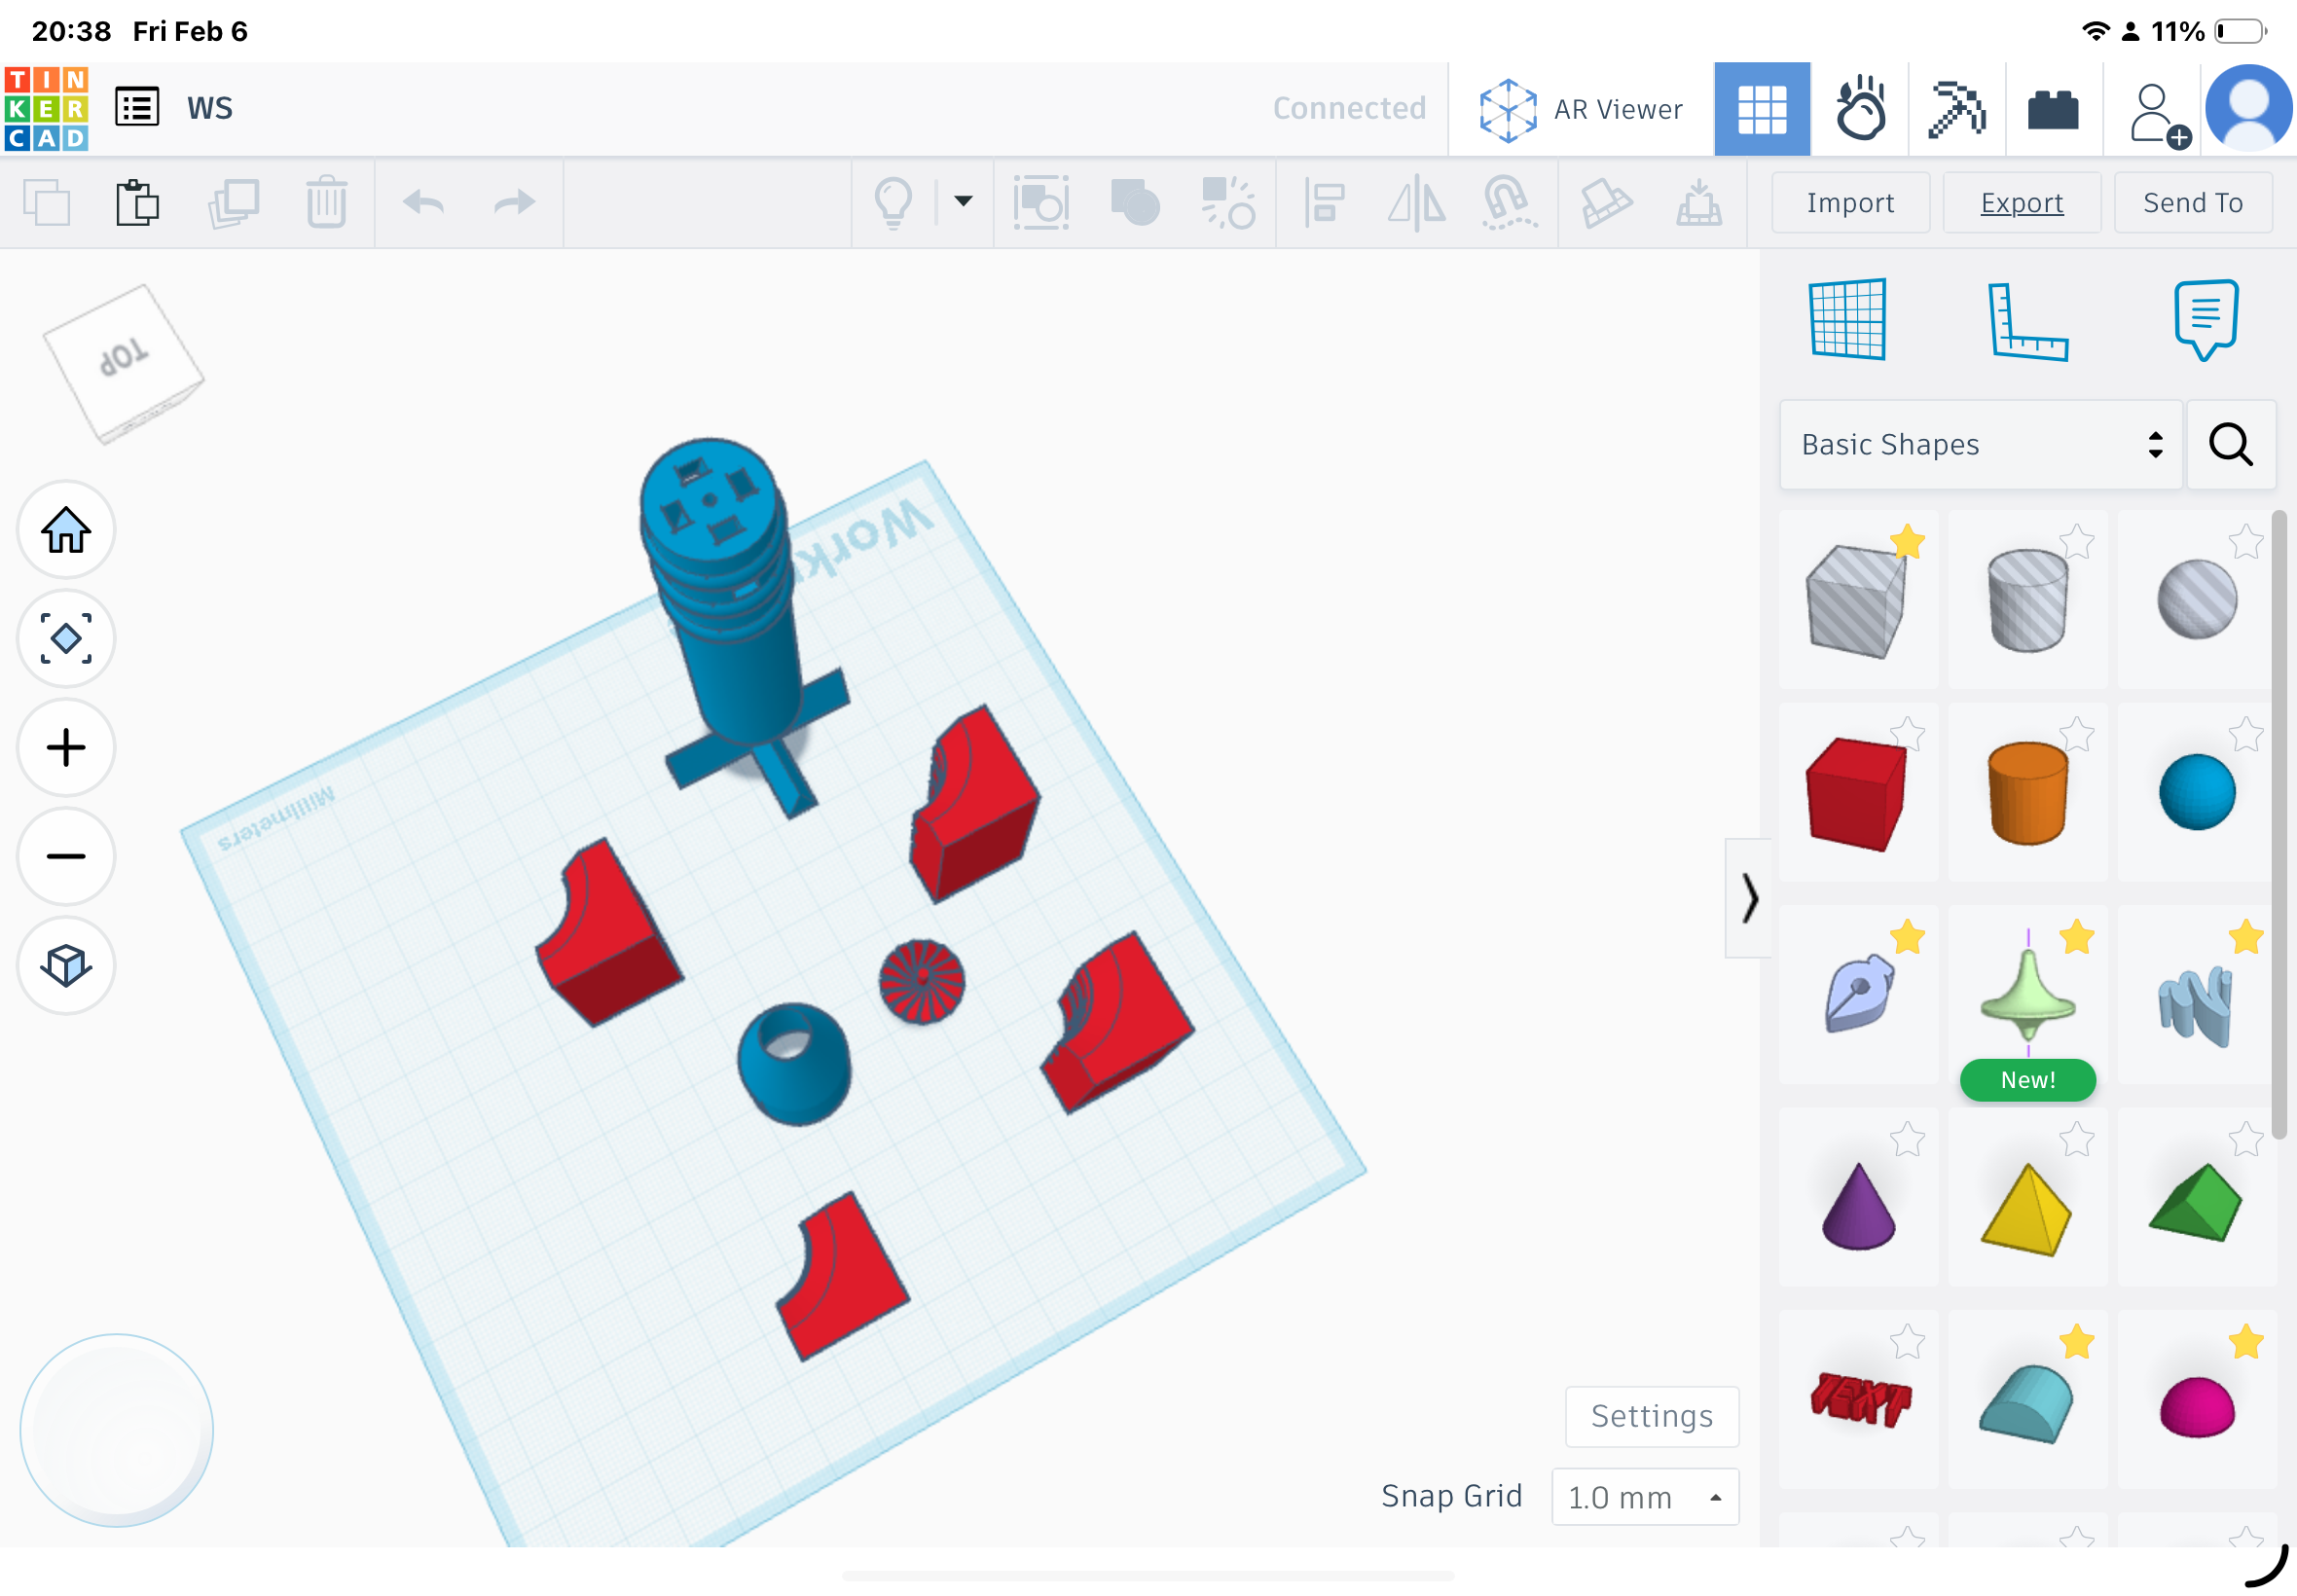Toggle orthographic perspective view cube icon
The height and width of the screenshot is (1596, 2297).
[66, 966]
